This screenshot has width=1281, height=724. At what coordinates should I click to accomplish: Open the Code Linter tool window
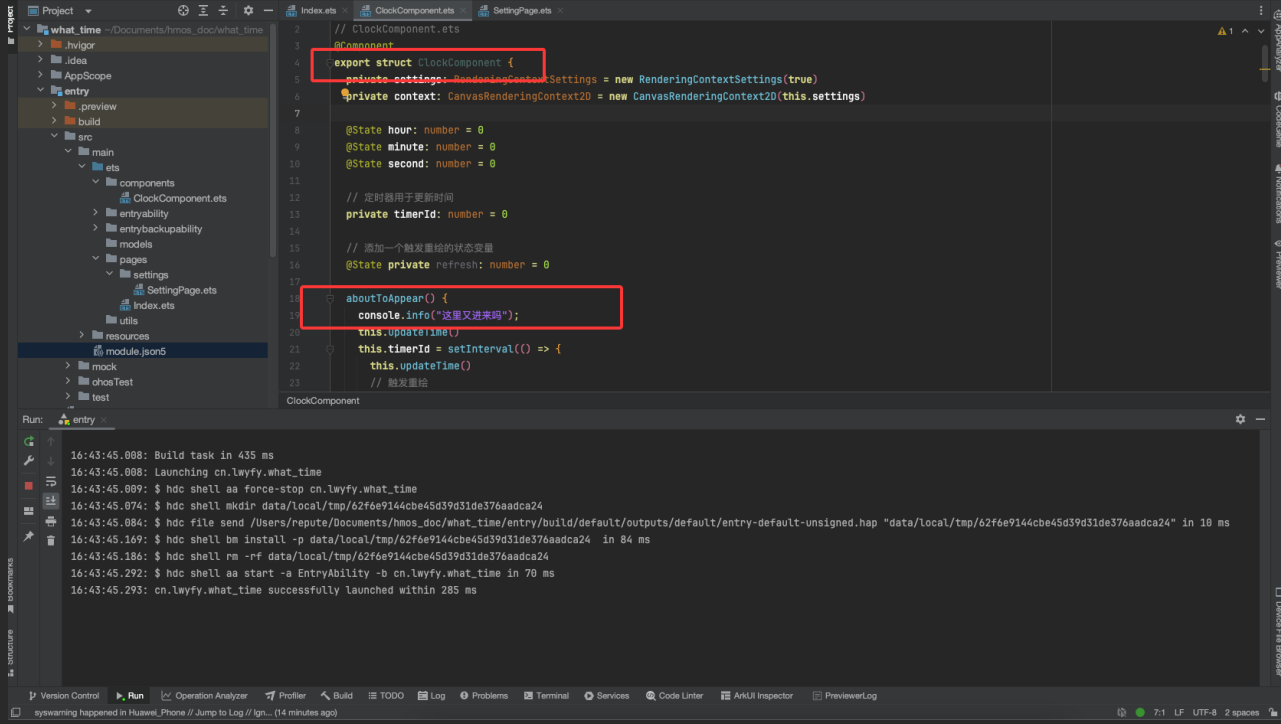click(x=675, y=696)
